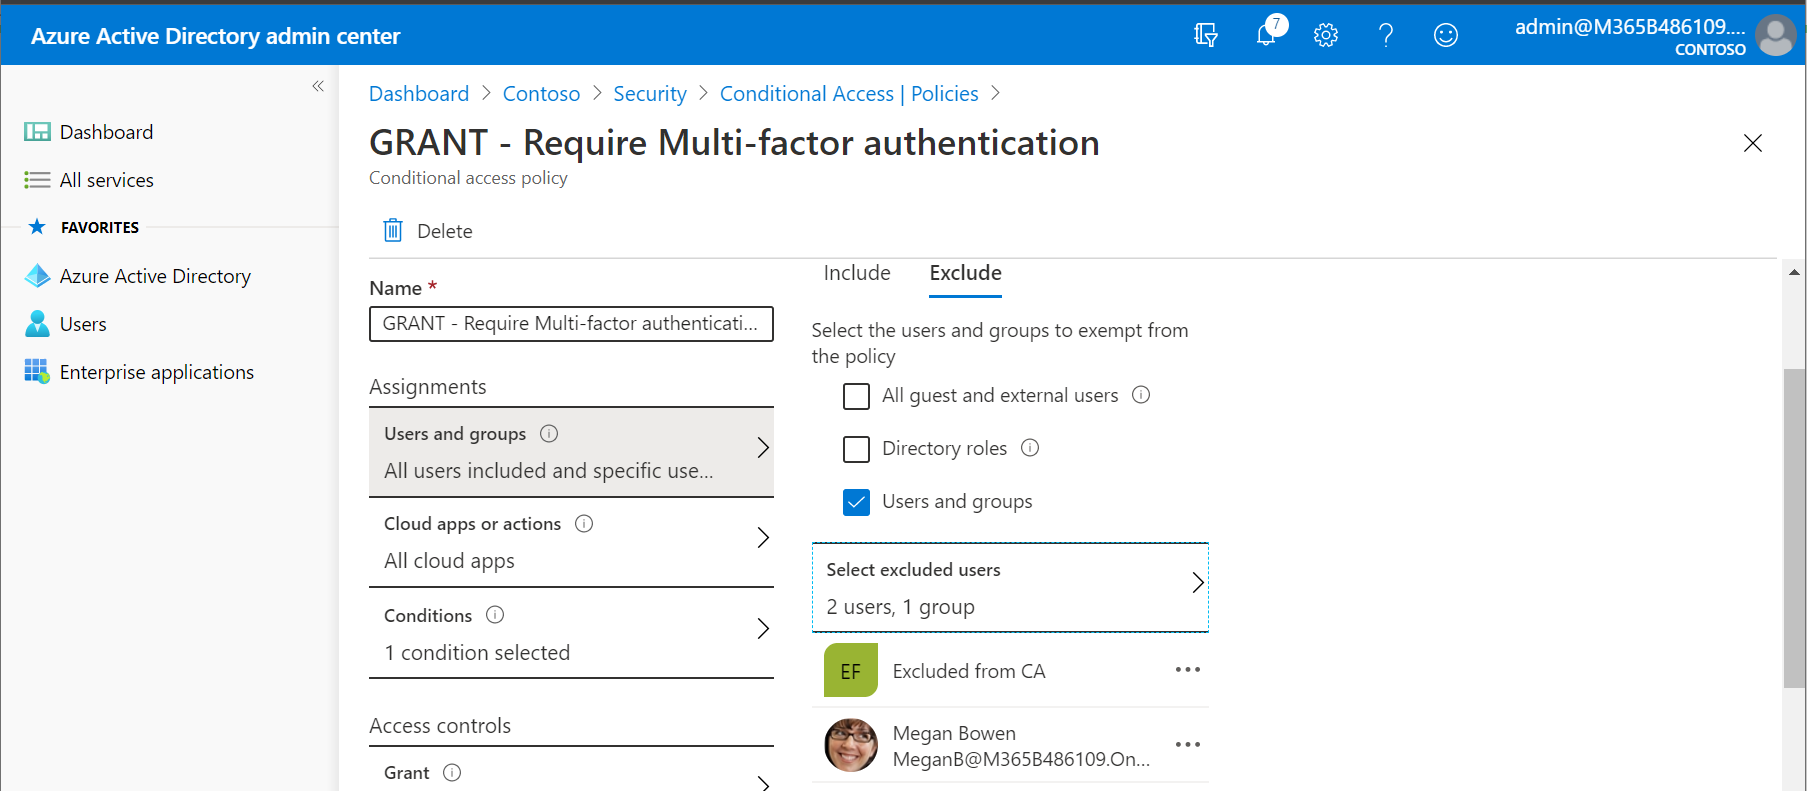Open the info icon next to Directory roles
The image size is (1807, 791).
click(1030, 448)
